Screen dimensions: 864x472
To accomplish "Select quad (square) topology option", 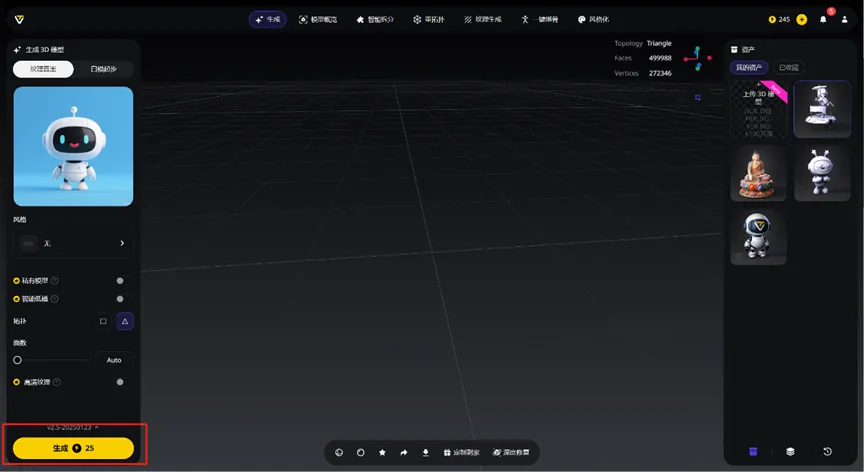I will pos(103,321).
